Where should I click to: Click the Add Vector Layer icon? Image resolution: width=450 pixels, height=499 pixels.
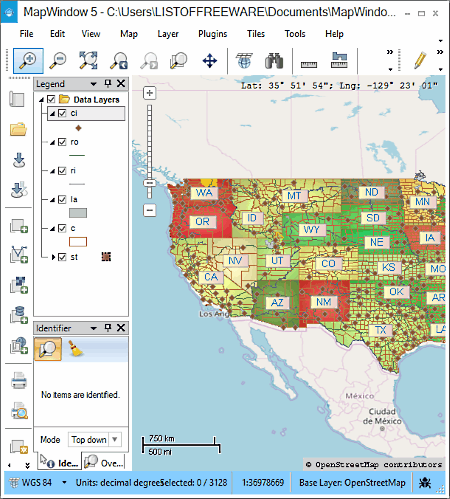[19, 254]
